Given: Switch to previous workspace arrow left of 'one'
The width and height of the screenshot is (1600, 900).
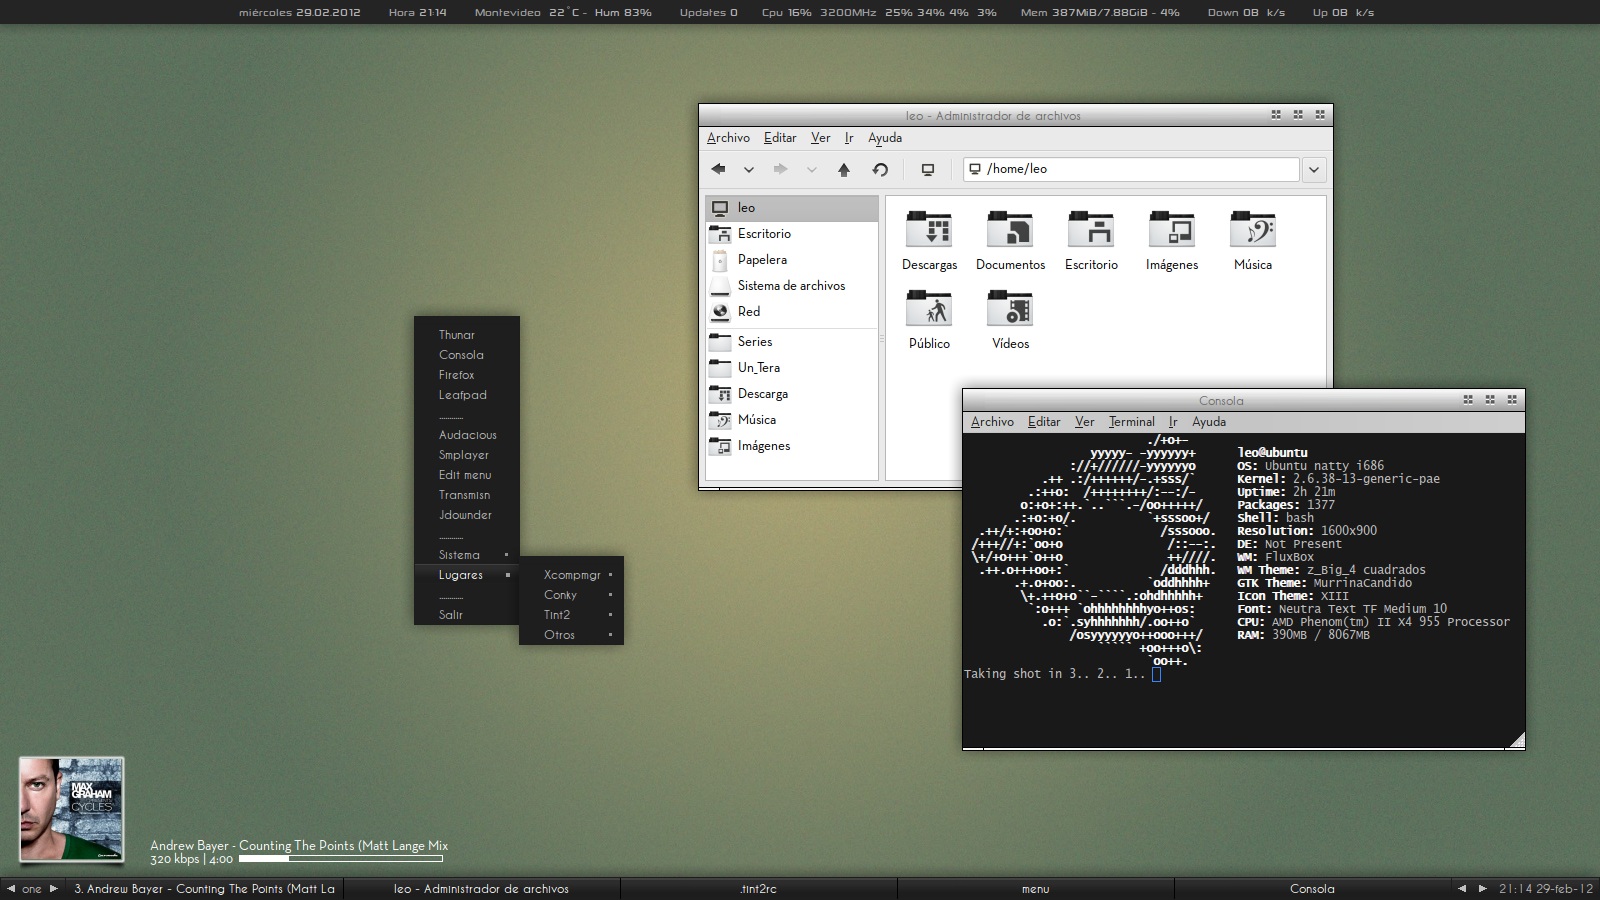Looking at the screenshot, I should (11, 889).
